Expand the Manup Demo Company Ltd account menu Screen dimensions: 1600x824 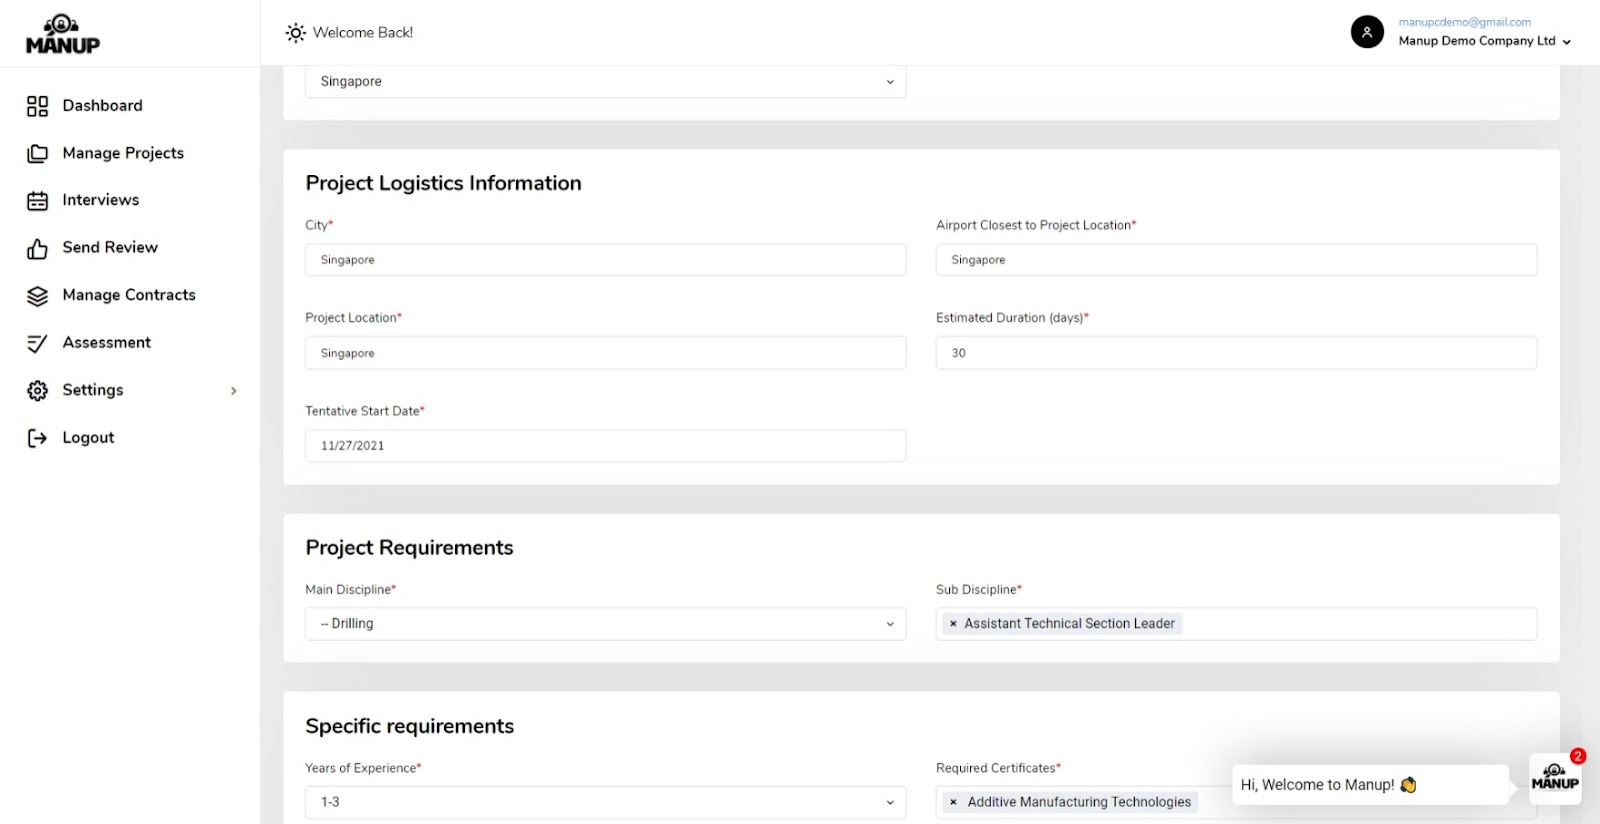1566,42
